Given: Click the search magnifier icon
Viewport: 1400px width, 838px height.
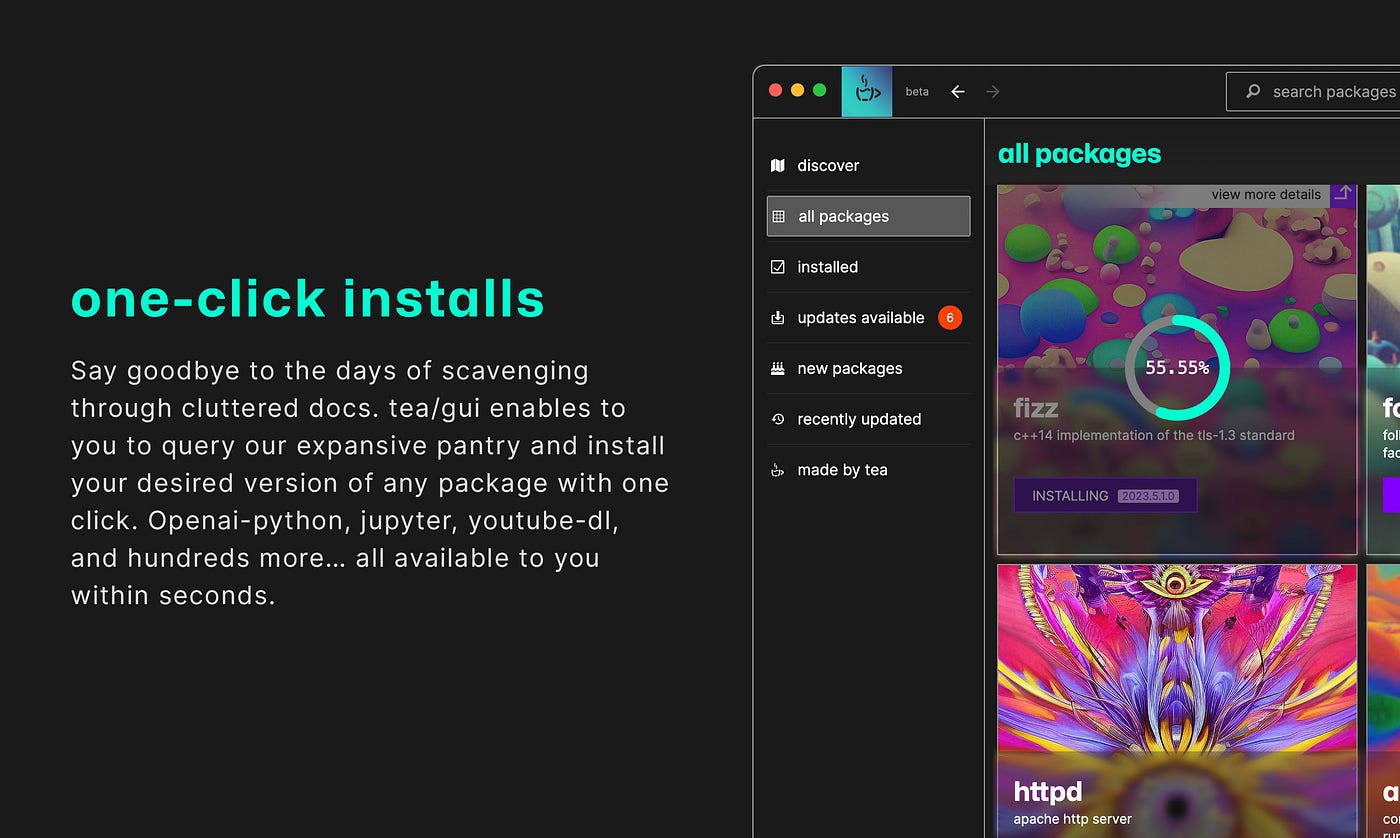Looking at the screenshot, I should (x=1253, y=92).
